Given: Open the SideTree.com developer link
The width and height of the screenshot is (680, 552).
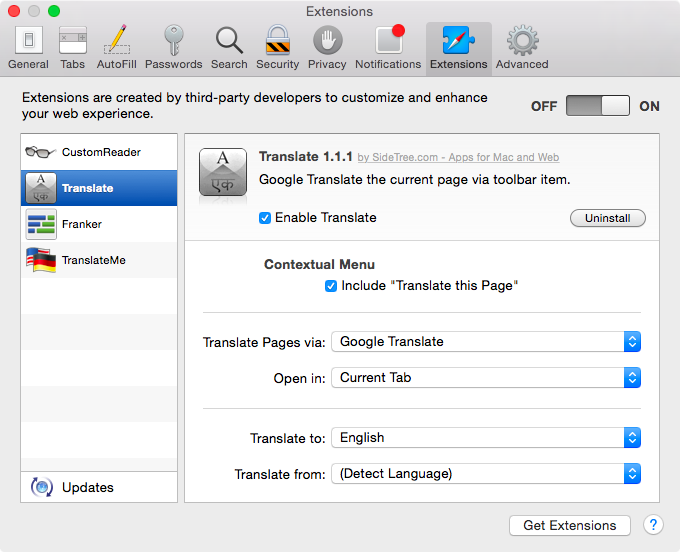Looking at the screenshot, I should [x=458, y=157].
